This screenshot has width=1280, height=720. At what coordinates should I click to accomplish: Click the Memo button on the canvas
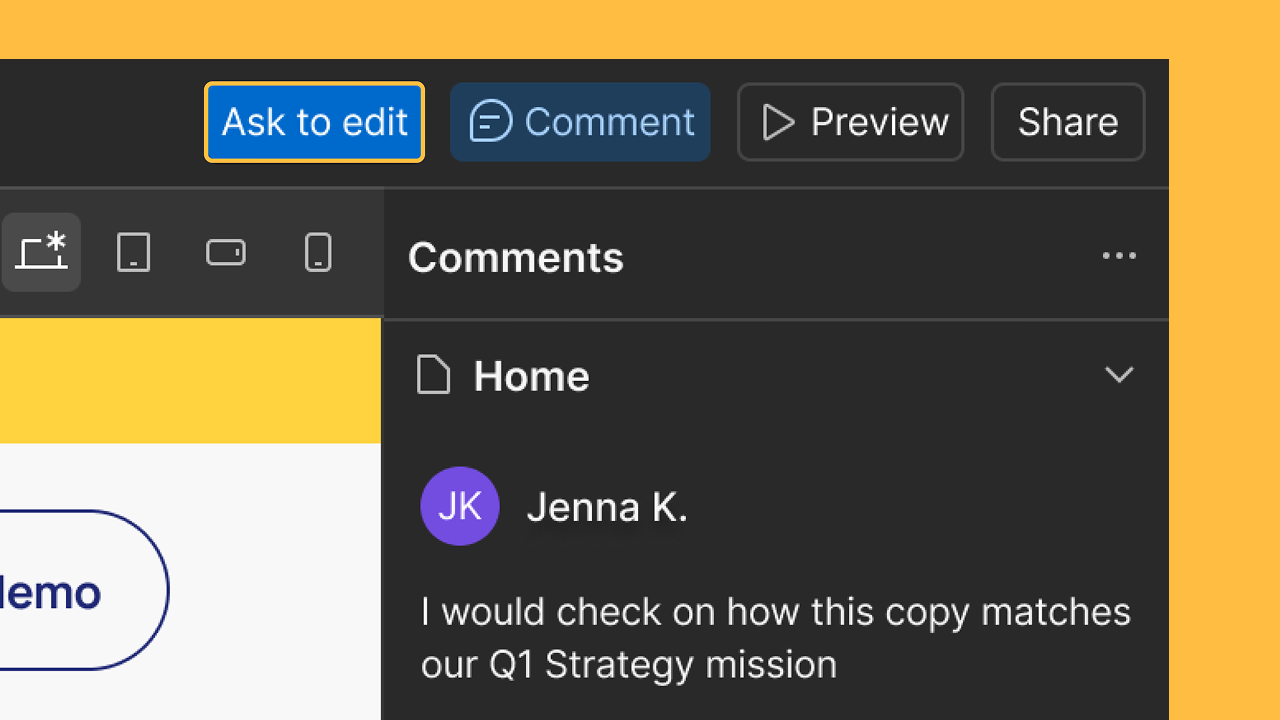(x=50, y=590)
